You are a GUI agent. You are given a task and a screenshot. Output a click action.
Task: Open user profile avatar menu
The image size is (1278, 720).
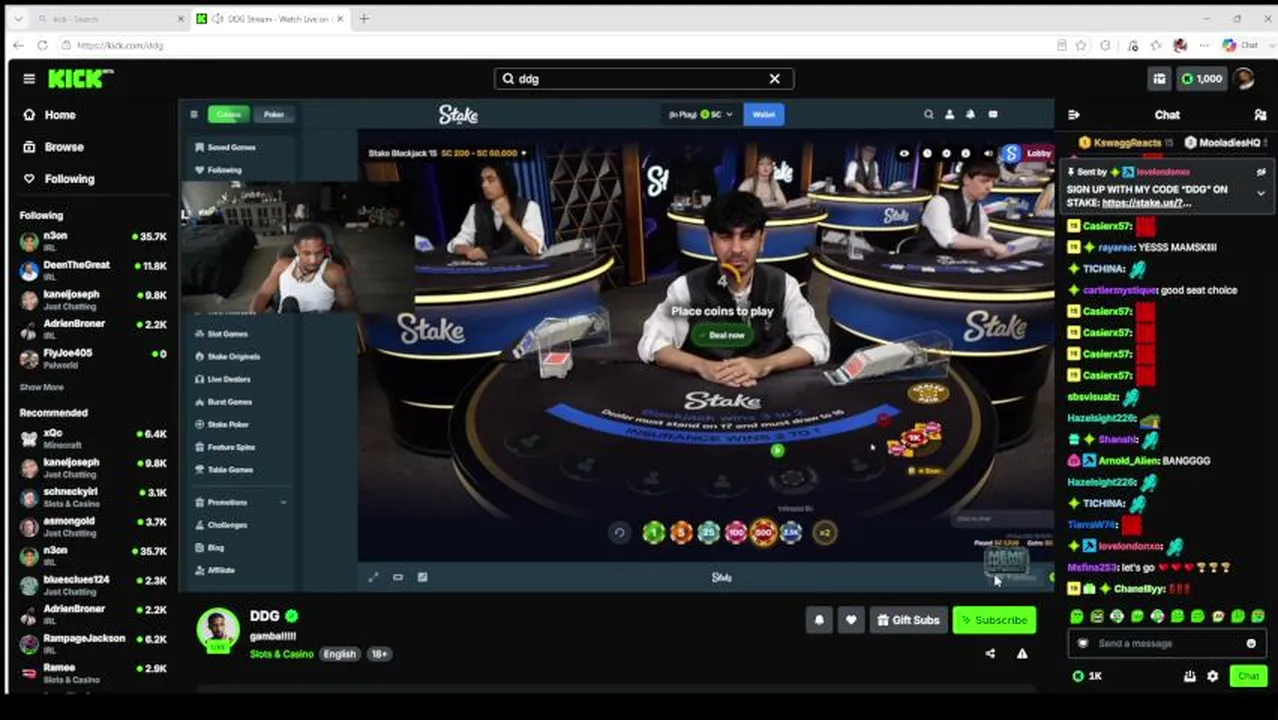click(x=1244, y=79)
